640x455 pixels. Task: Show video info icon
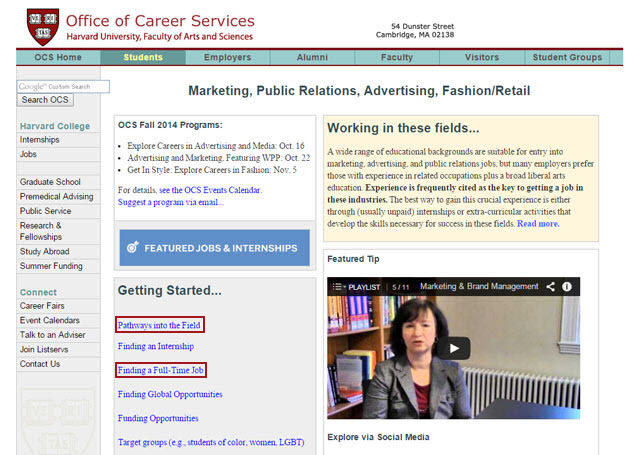pyautogui.click(x=567, y=286)
